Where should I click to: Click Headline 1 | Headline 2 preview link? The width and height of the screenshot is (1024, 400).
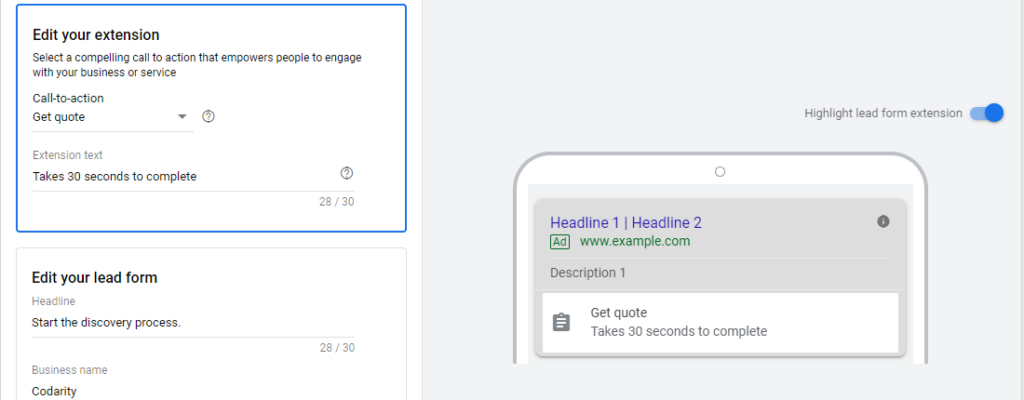pyautogui.click(x=626, y=223)
